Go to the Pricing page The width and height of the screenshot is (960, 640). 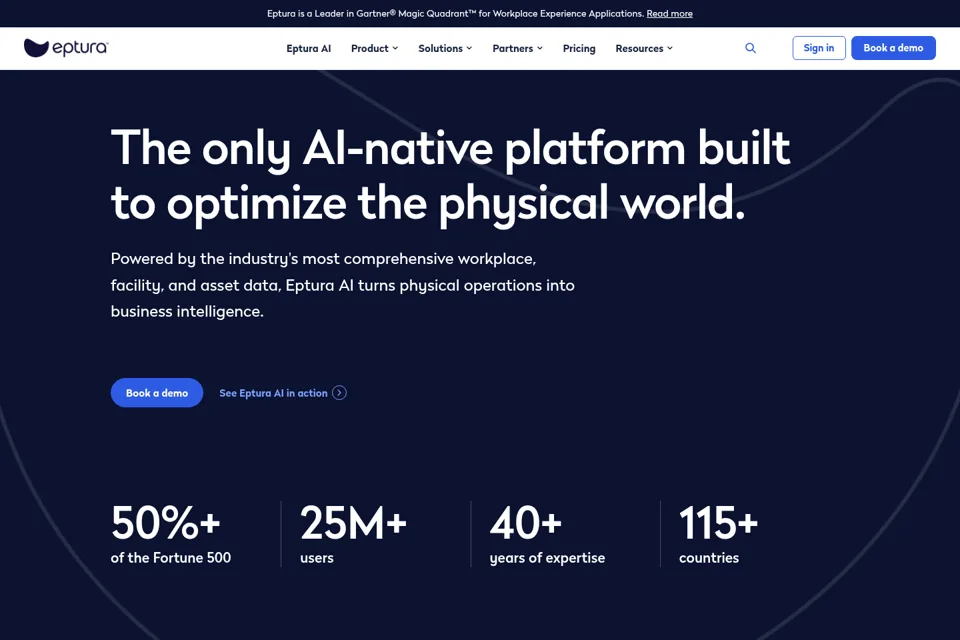coord(579,48)
